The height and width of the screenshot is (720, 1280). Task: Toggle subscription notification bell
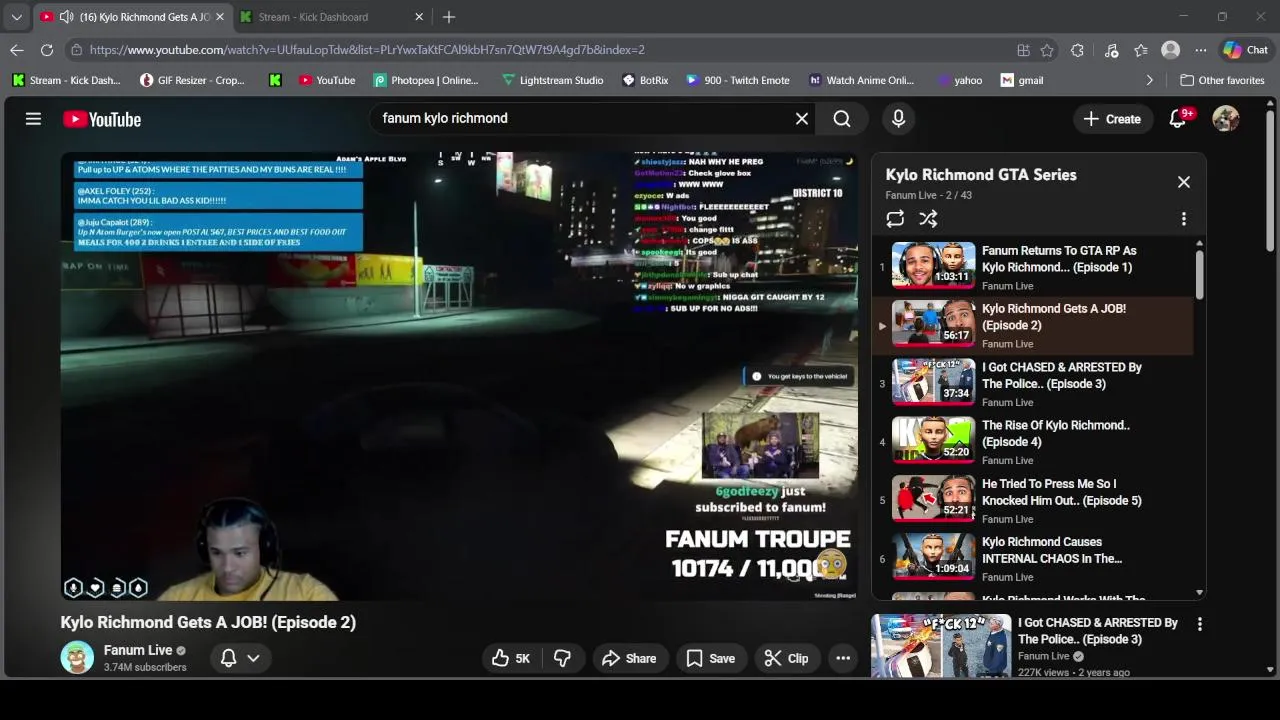[x=228, y=658]
